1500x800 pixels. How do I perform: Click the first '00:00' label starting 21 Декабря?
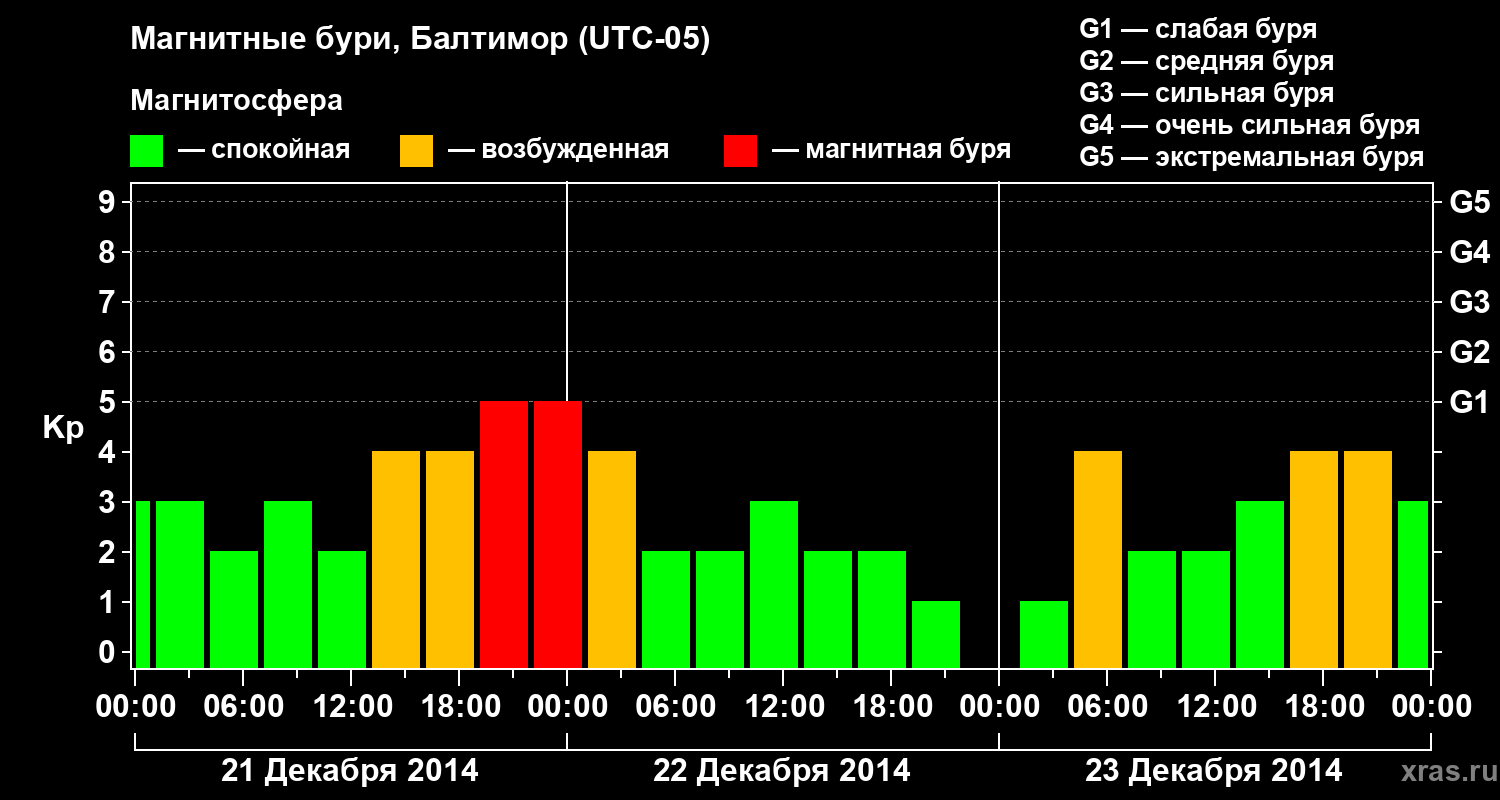[x=135, y=707]
